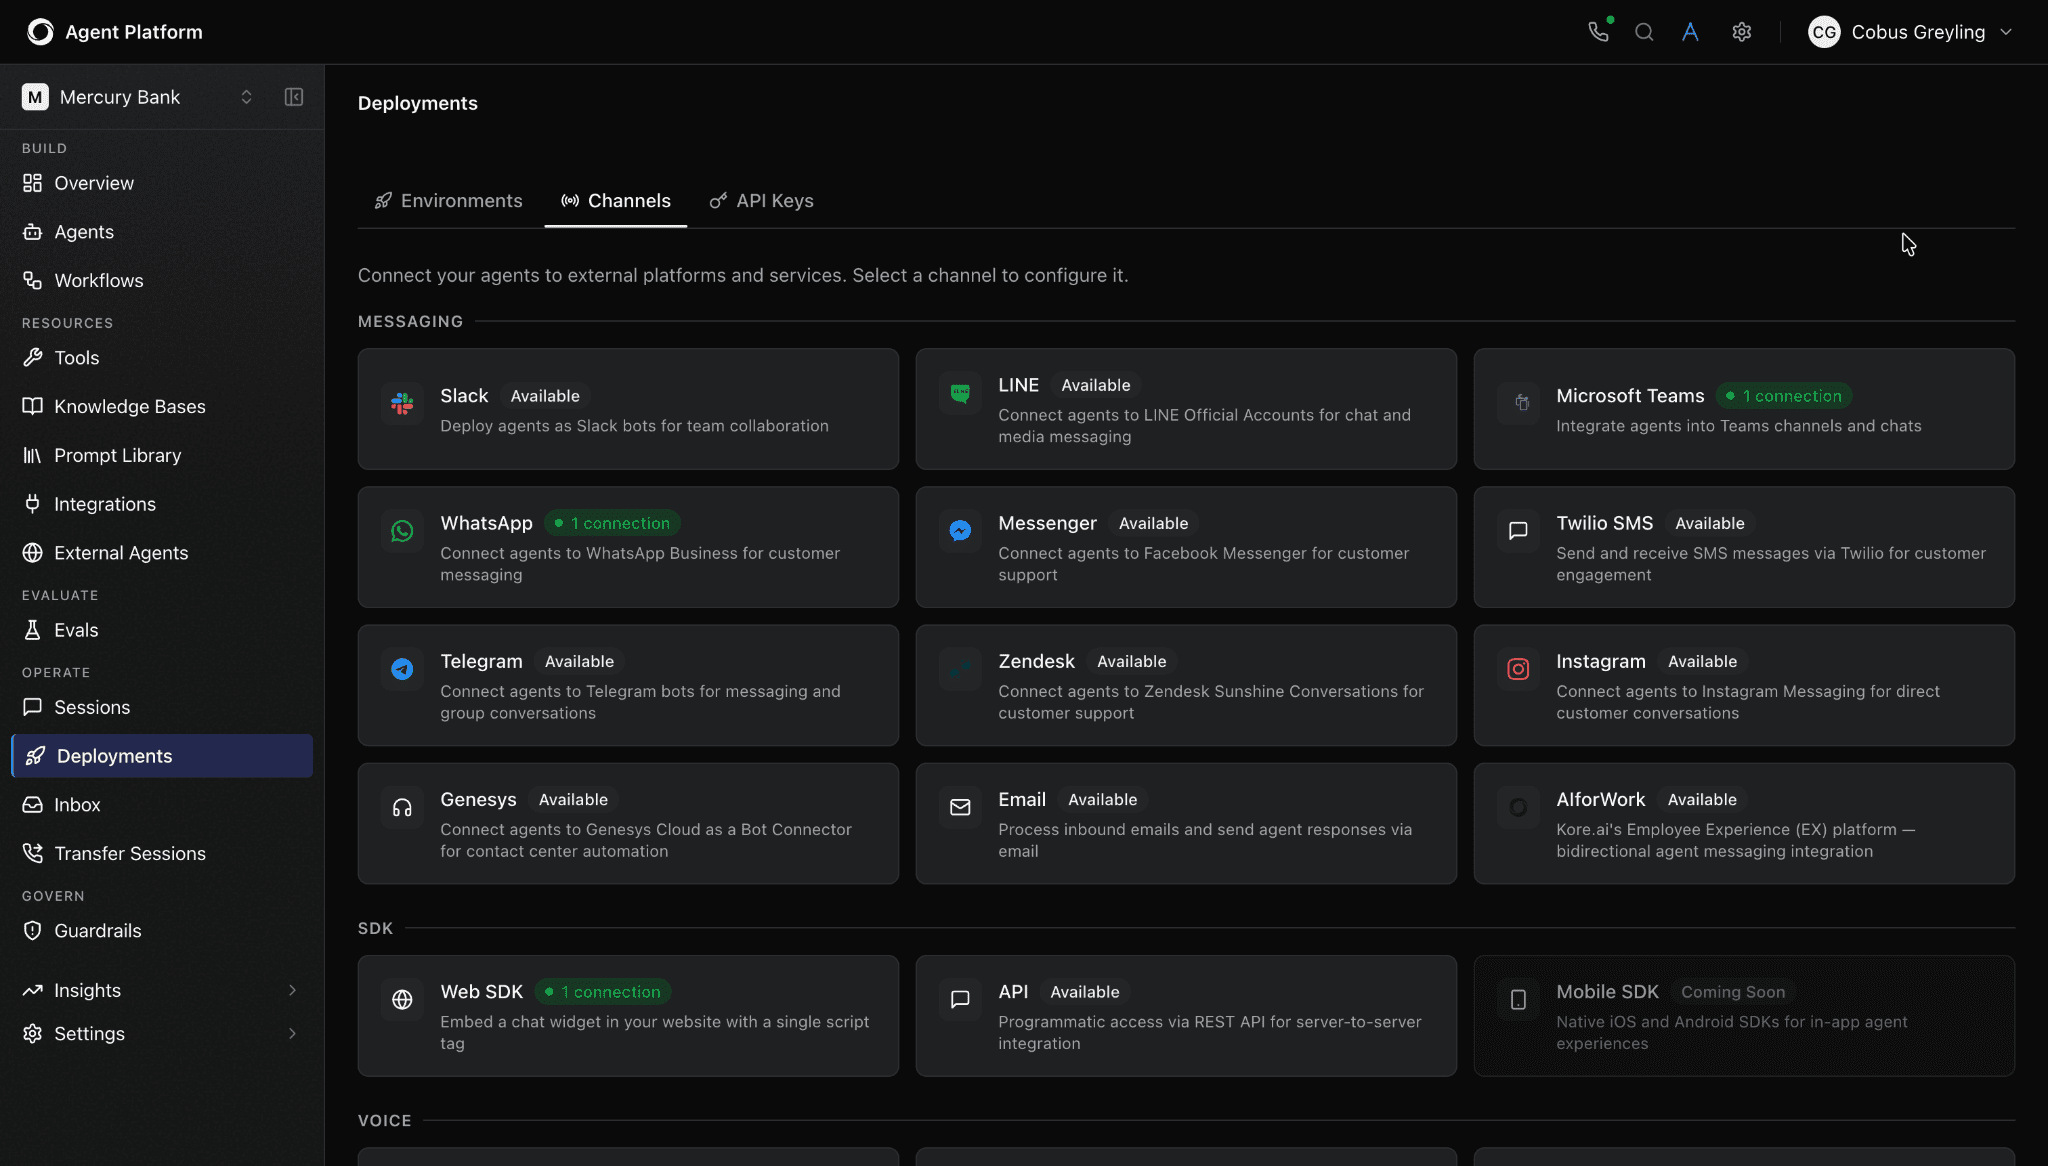The image size is (2048, 1166).
Task: Click the API card description text
Action: [1209, 1033]
